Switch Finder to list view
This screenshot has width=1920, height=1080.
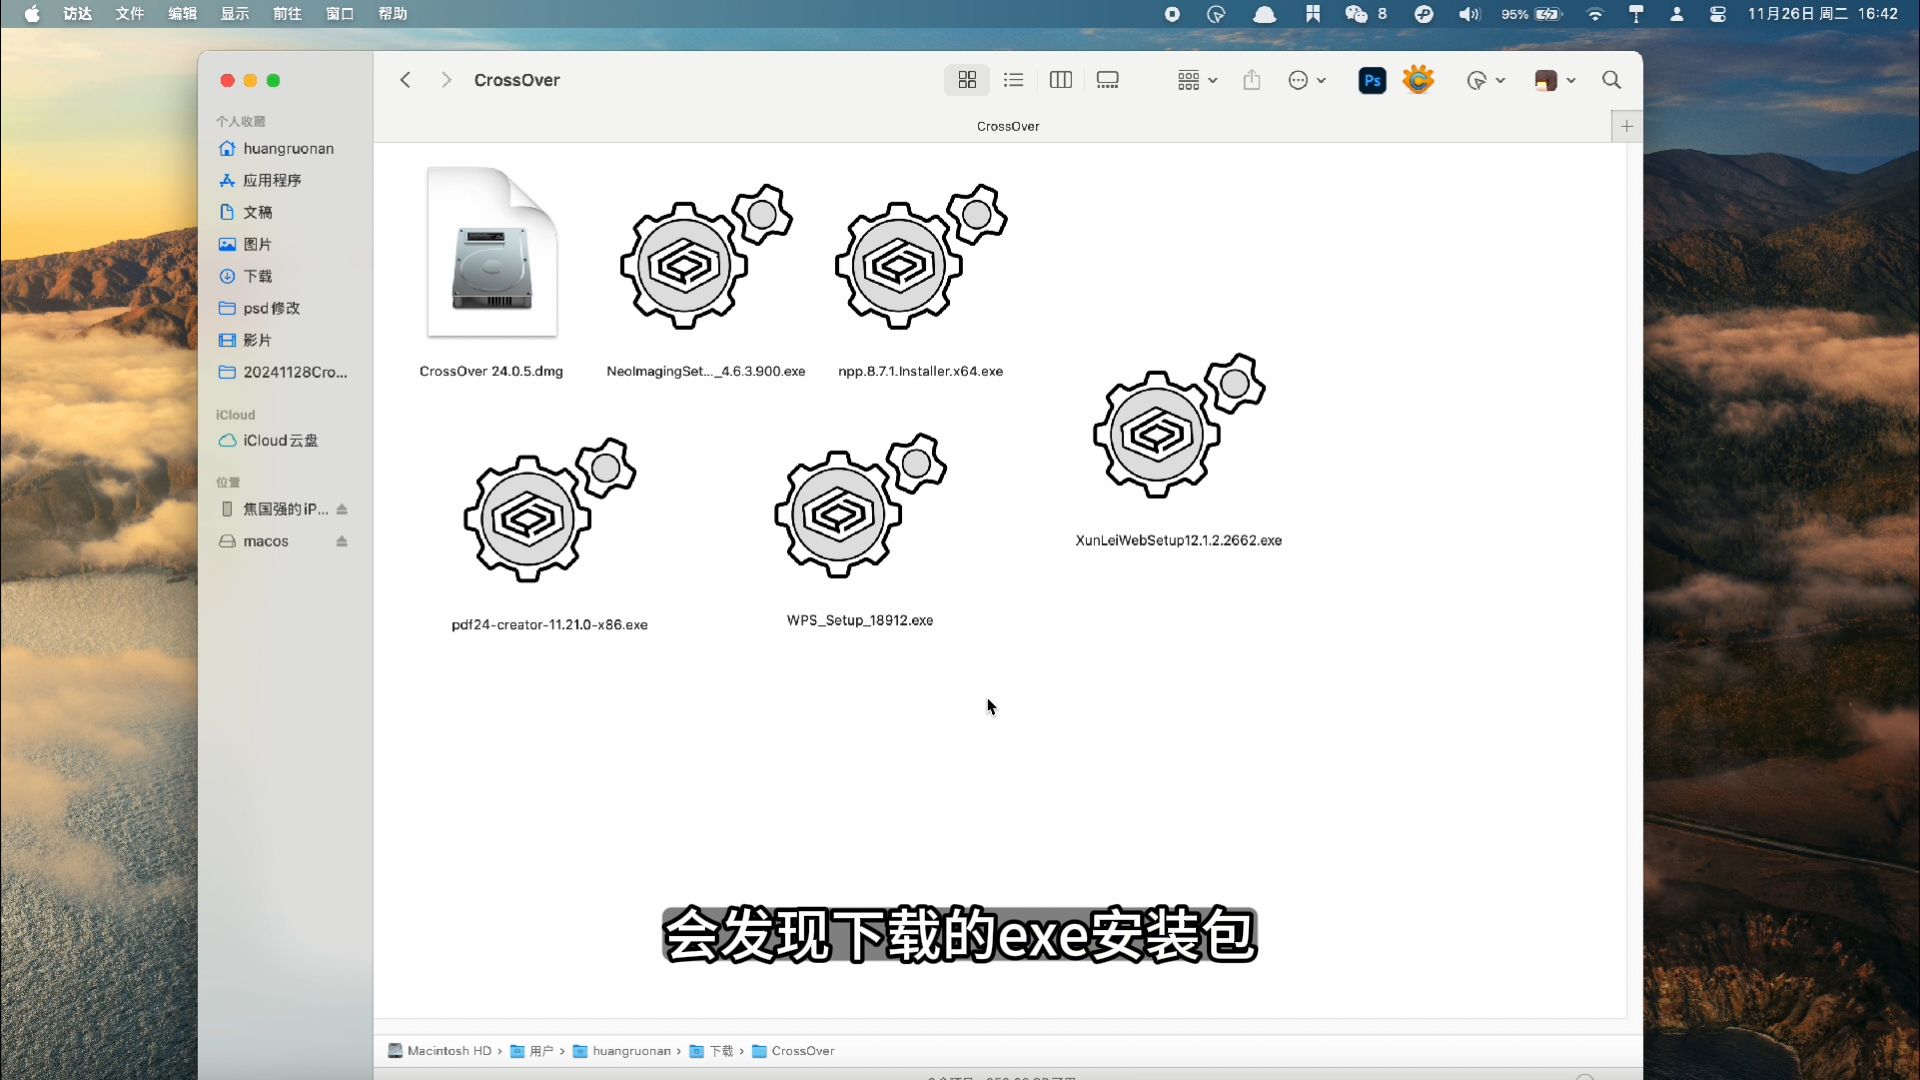(x=1014, y=80)
